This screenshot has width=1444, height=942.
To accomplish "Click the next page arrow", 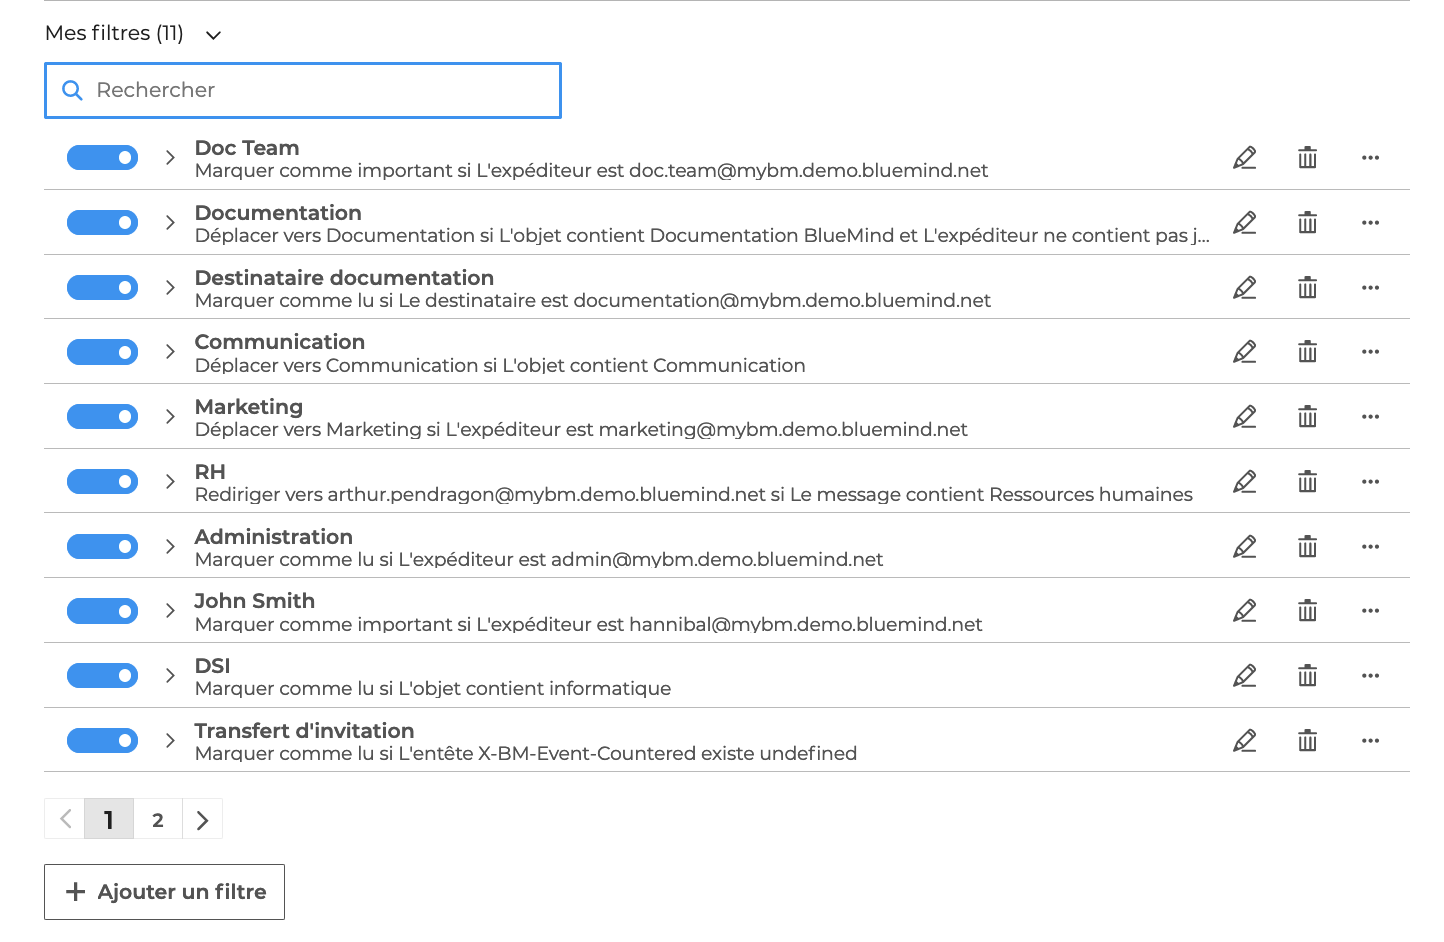I will pyautogui.click(x=202, y=820).
